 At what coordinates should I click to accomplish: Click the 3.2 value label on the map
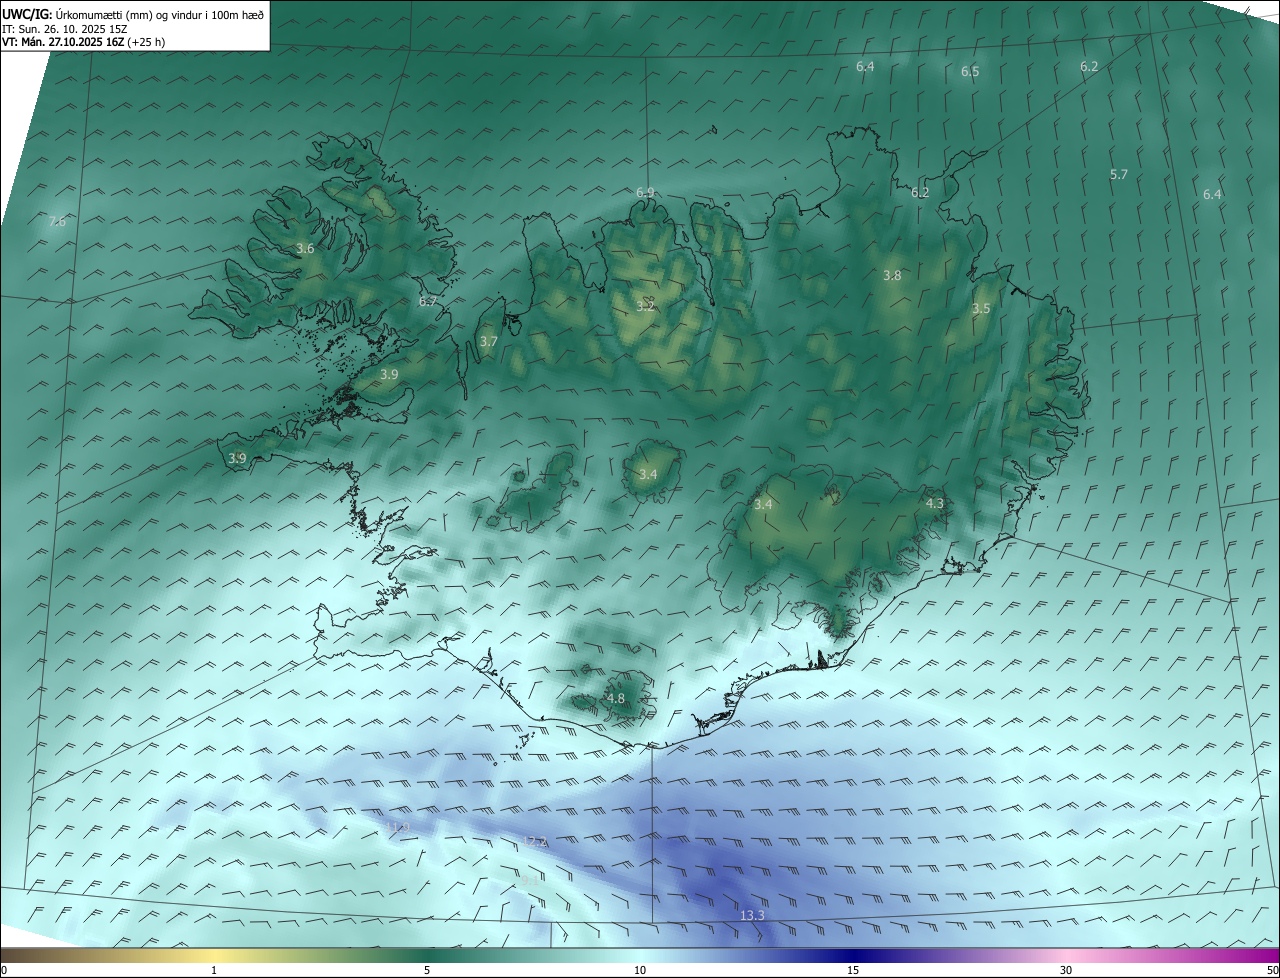tap(645, 305)
